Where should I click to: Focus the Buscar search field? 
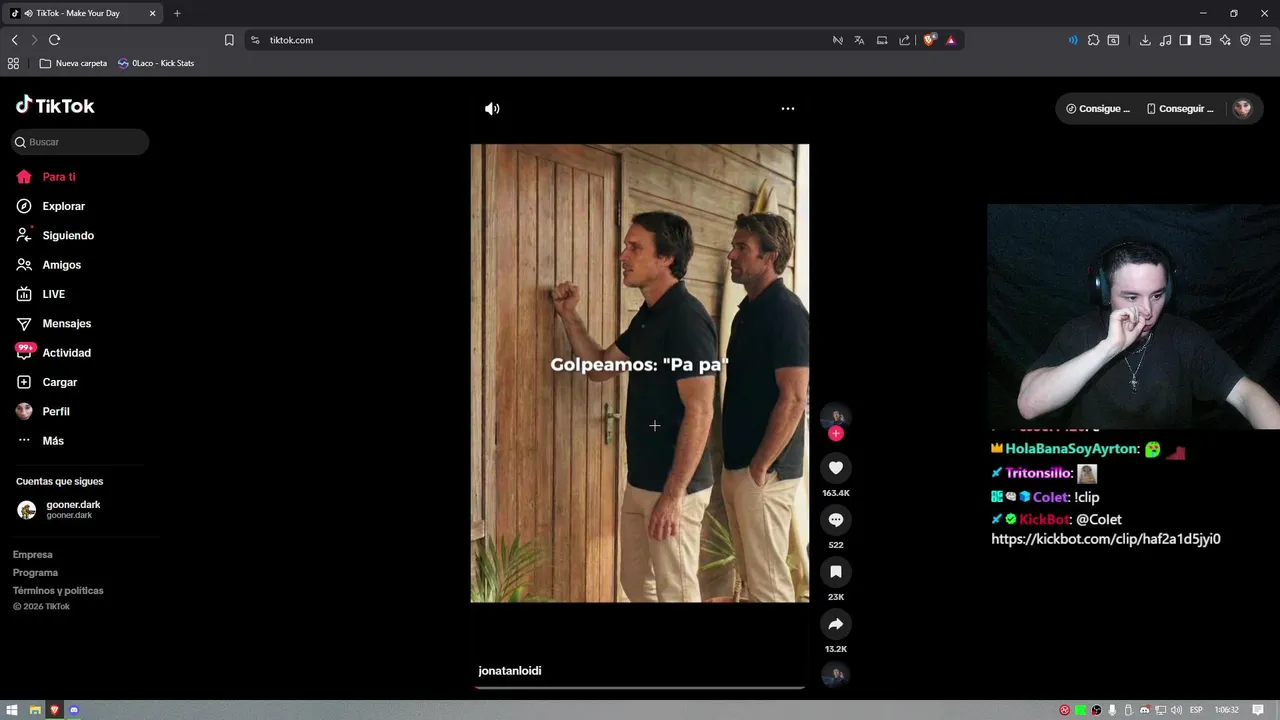point(80,142)
